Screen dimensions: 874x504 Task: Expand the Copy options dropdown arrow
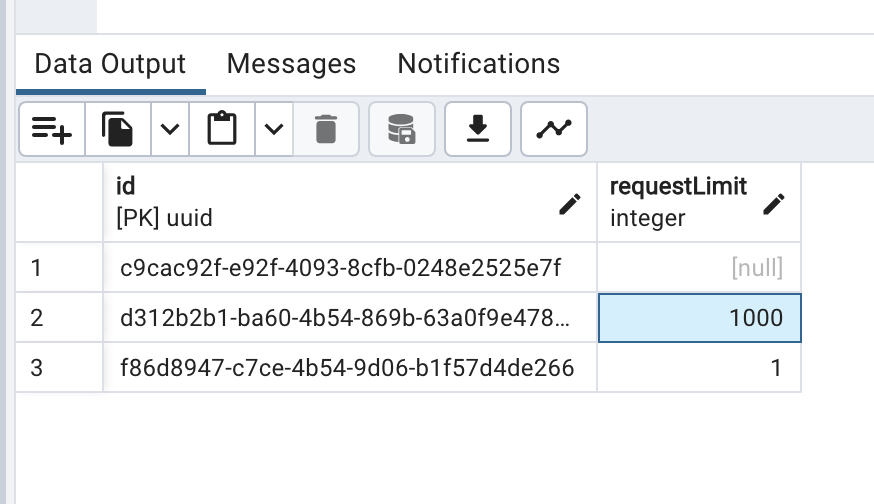point(170,129)
